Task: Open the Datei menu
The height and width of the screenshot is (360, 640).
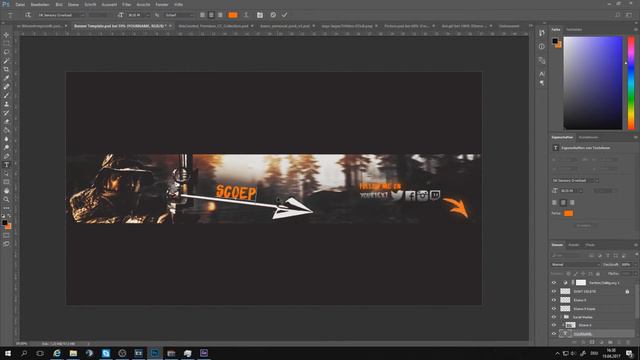Action: pos(20,4)
